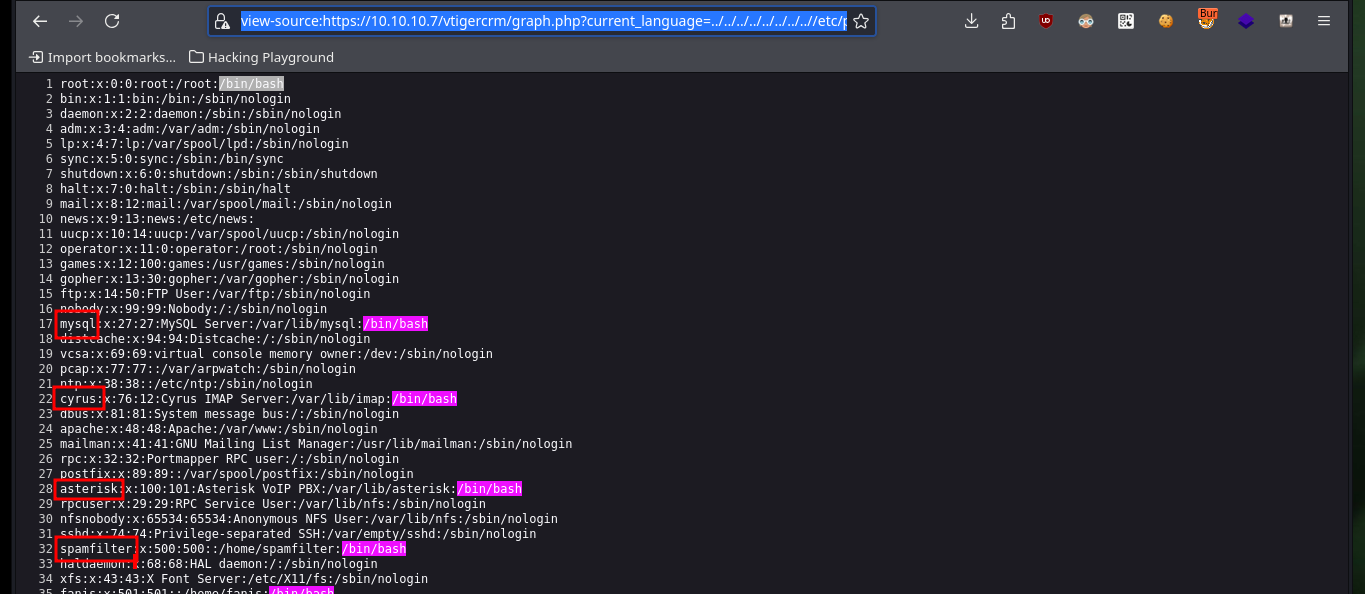
Task: Click the Import bookmarks link
Action: (x=102, y=57)
